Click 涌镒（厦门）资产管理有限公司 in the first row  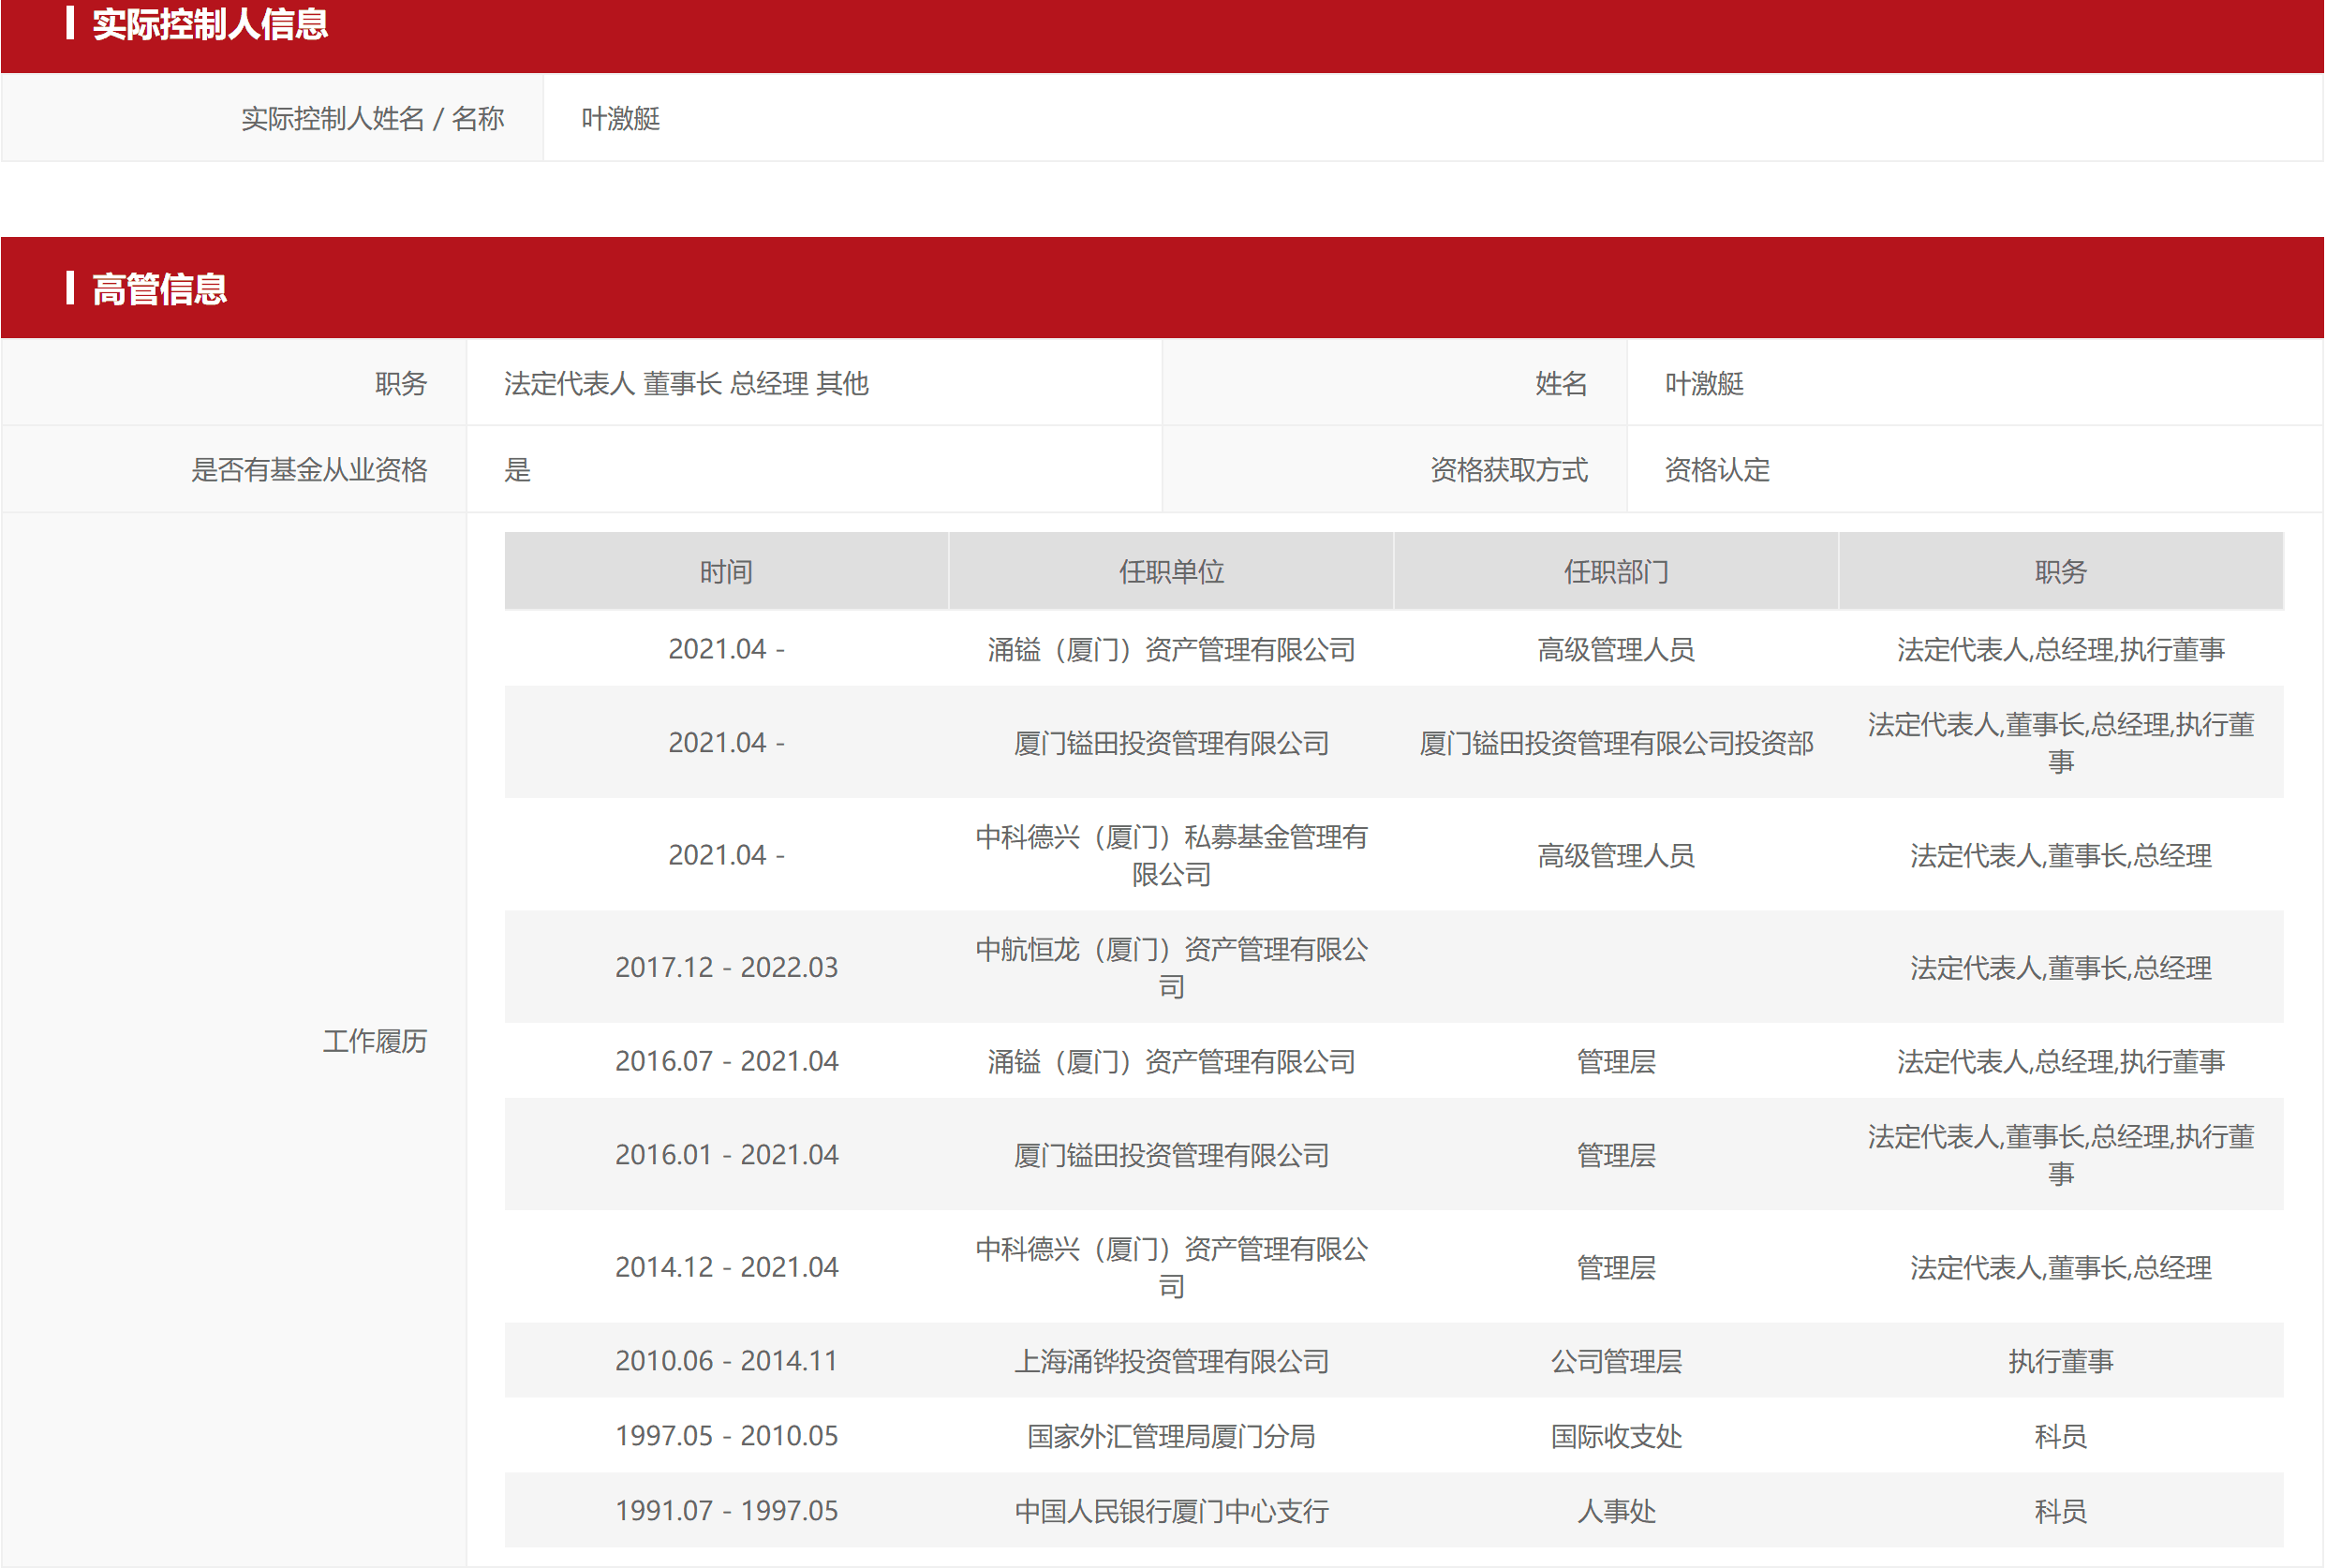1172,650
